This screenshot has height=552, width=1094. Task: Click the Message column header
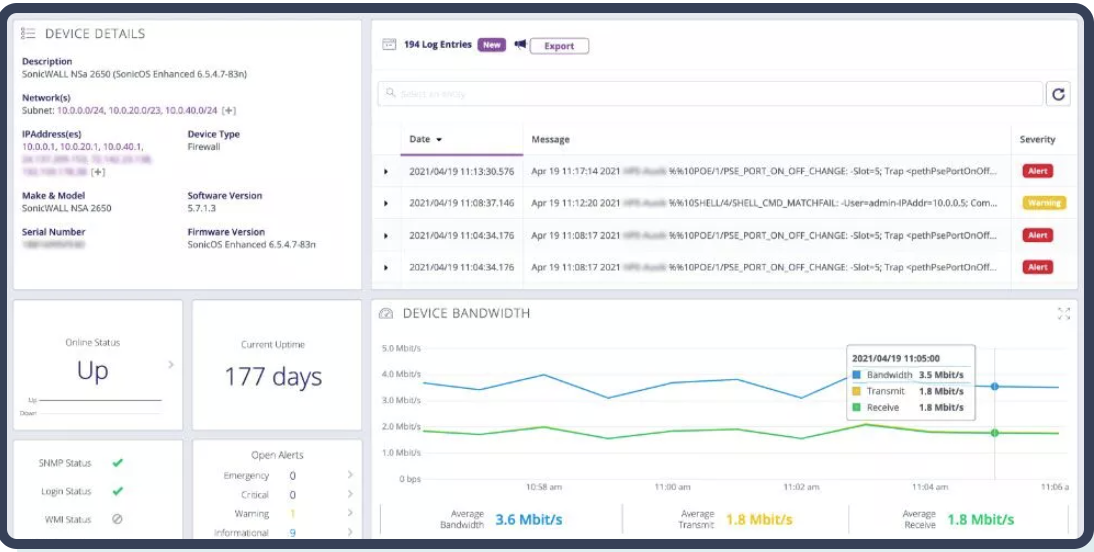tap(550, 140)
